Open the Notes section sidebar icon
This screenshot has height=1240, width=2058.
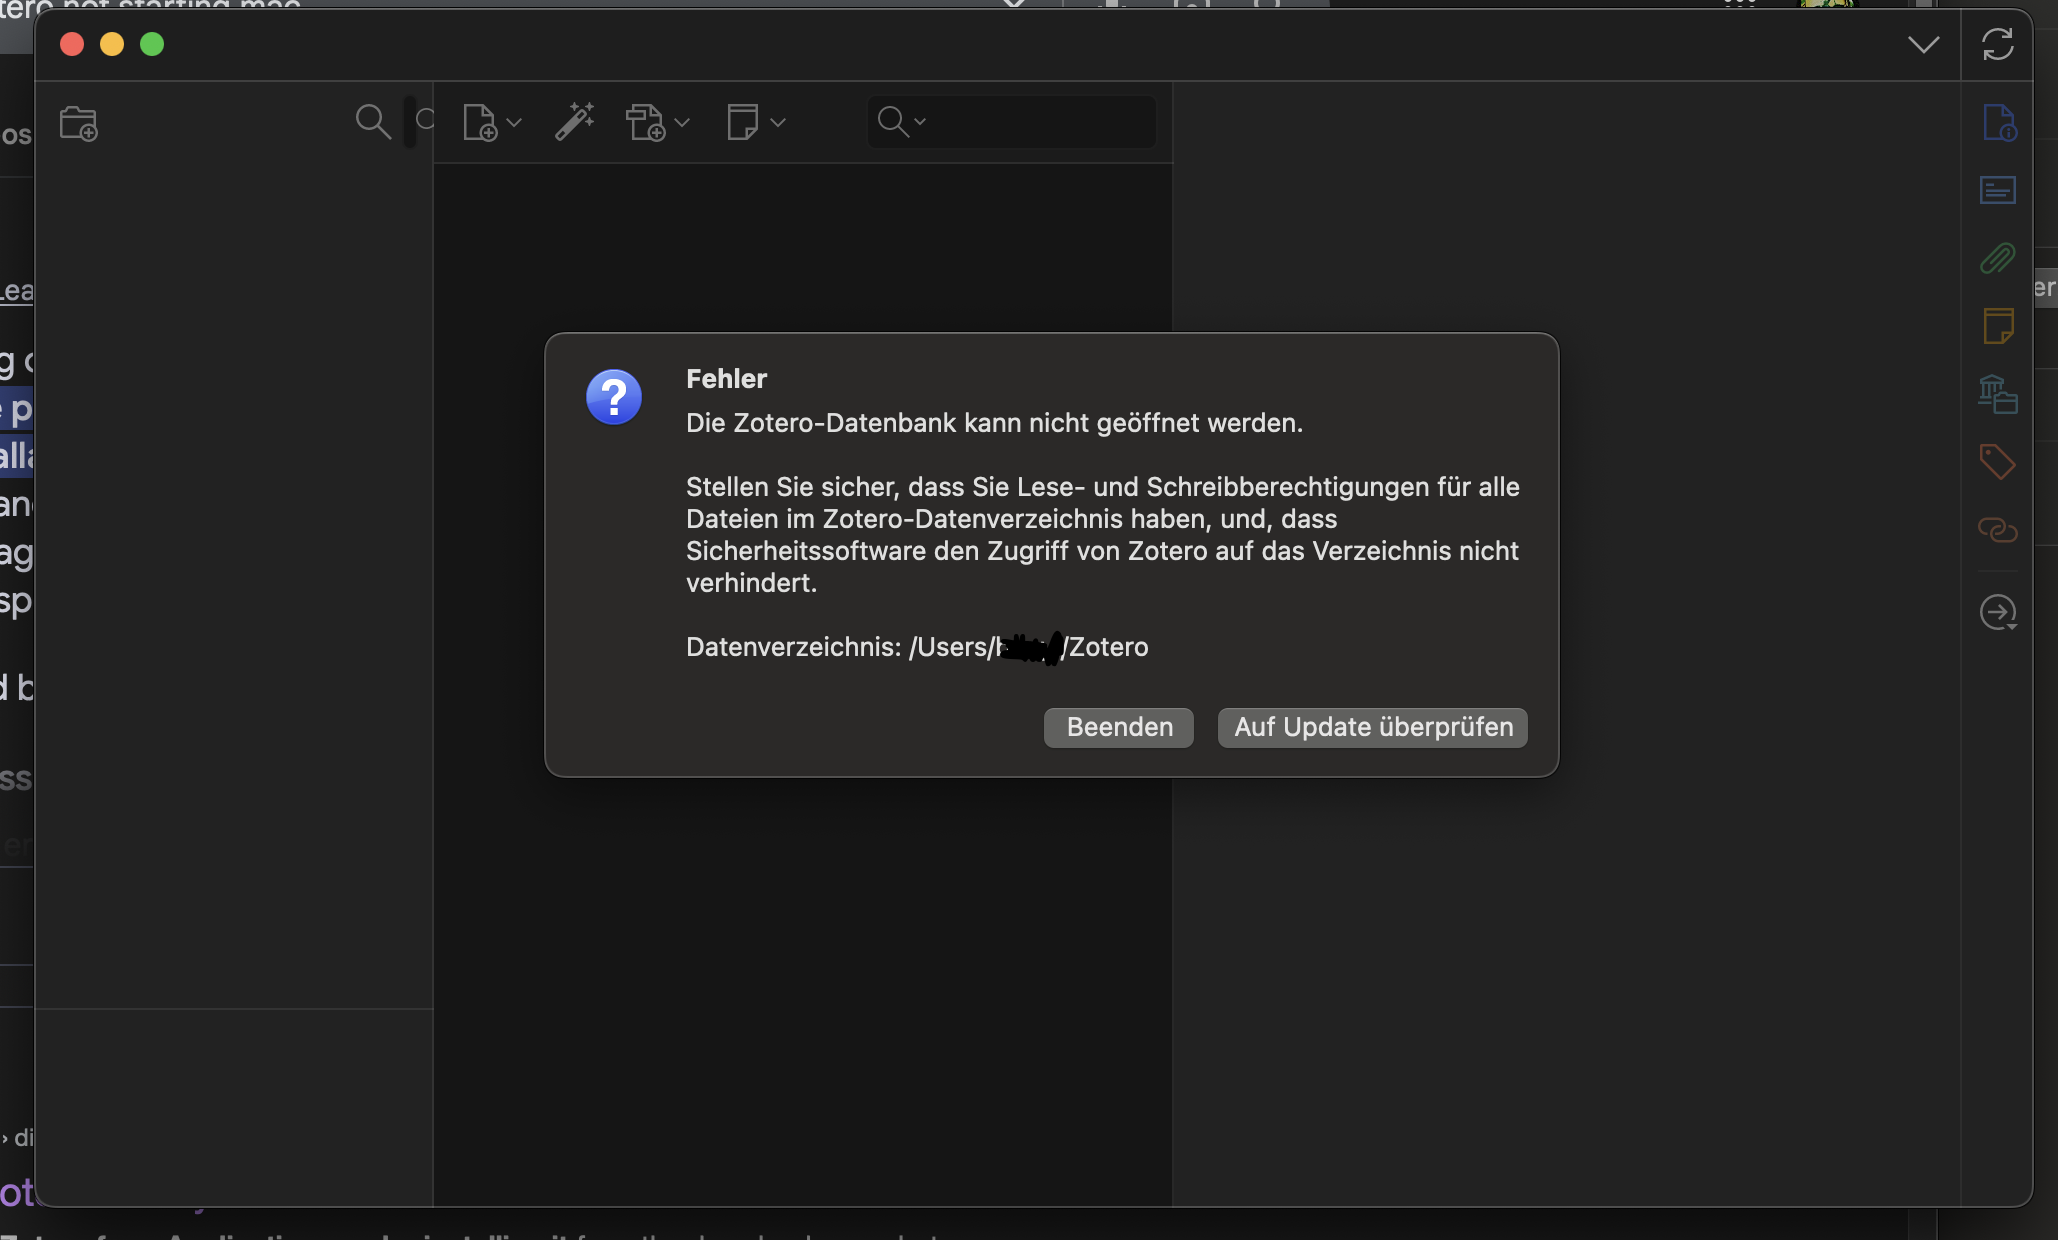coord(1998,326)
